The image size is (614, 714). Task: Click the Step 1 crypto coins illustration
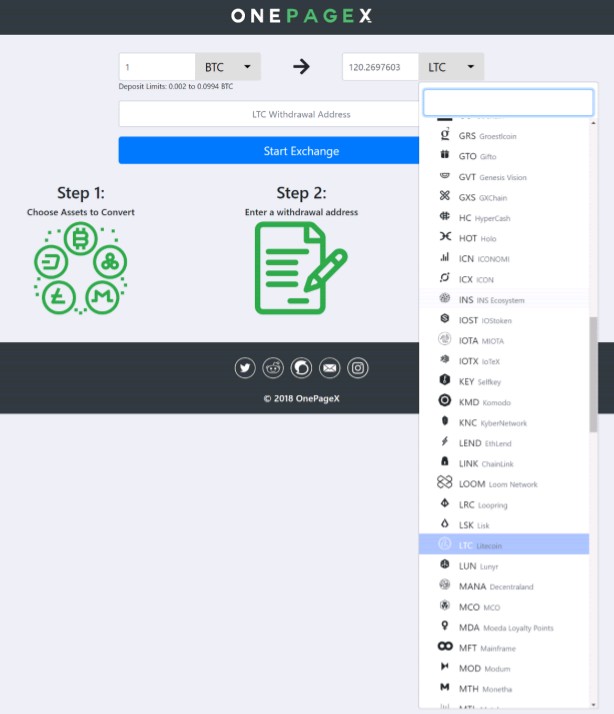click(81, 268)
